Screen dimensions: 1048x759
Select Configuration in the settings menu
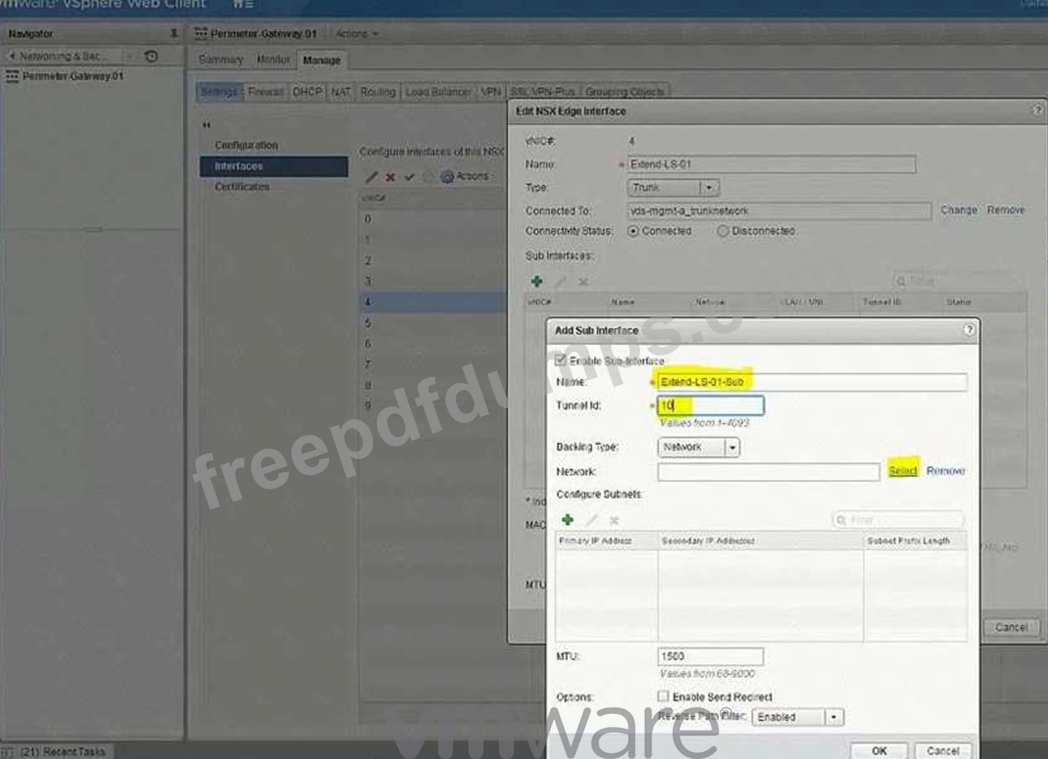(246, 145)
